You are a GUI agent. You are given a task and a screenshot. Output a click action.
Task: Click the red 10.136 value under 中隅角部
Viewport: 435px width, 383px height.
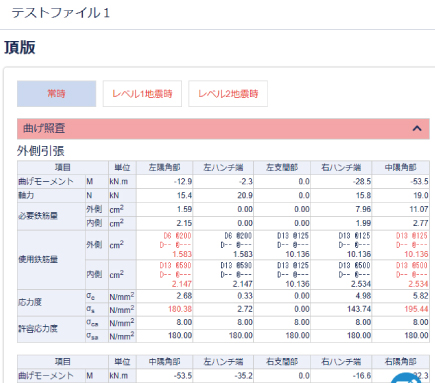pyautogui.click(x=416, y=254)
